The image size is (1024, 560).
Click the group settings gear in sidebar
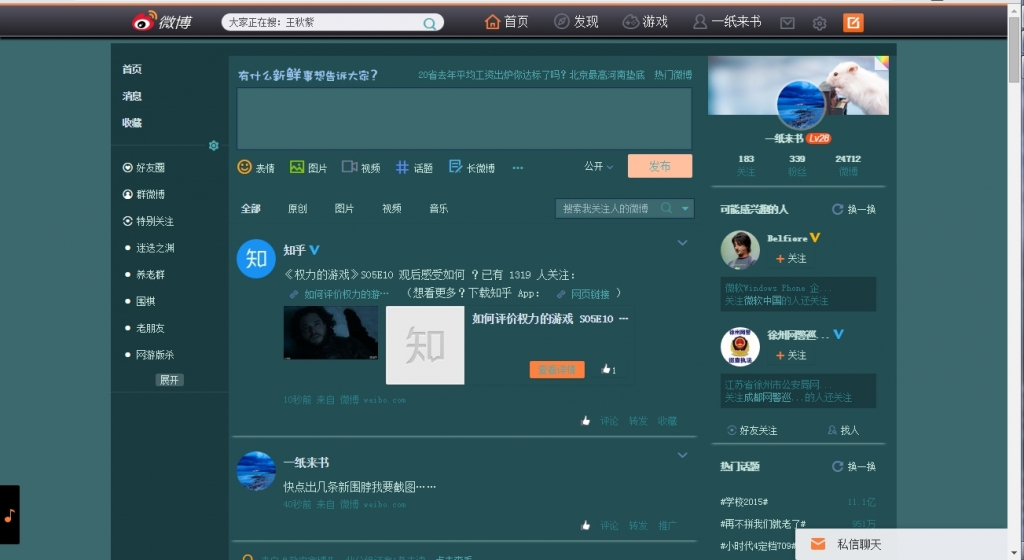[214, 145]
